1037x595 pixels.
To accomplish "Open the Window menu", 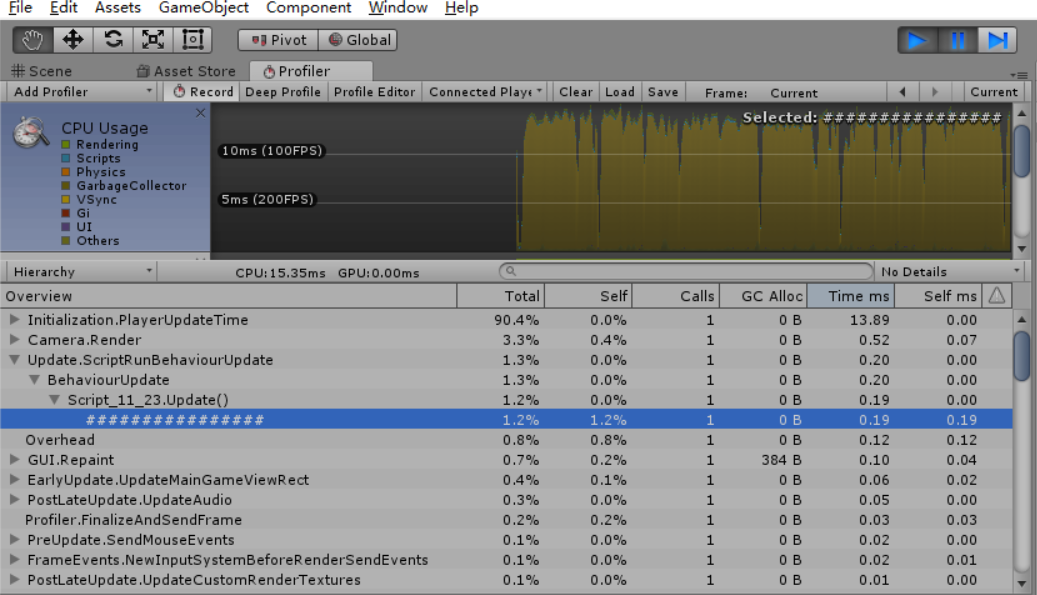I will [x=397, y=8].
